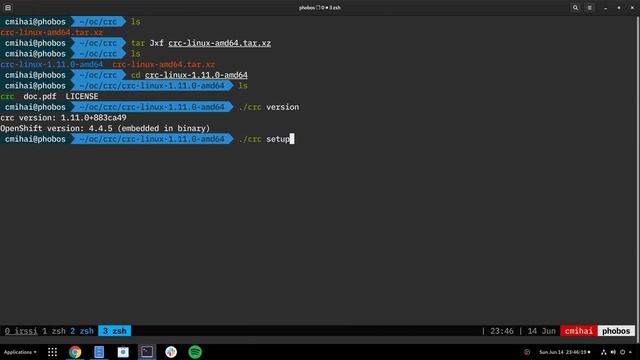The image size is (640, 360).
Task: Launch Google Chrome from the taskbar
Action: [75, 352]
